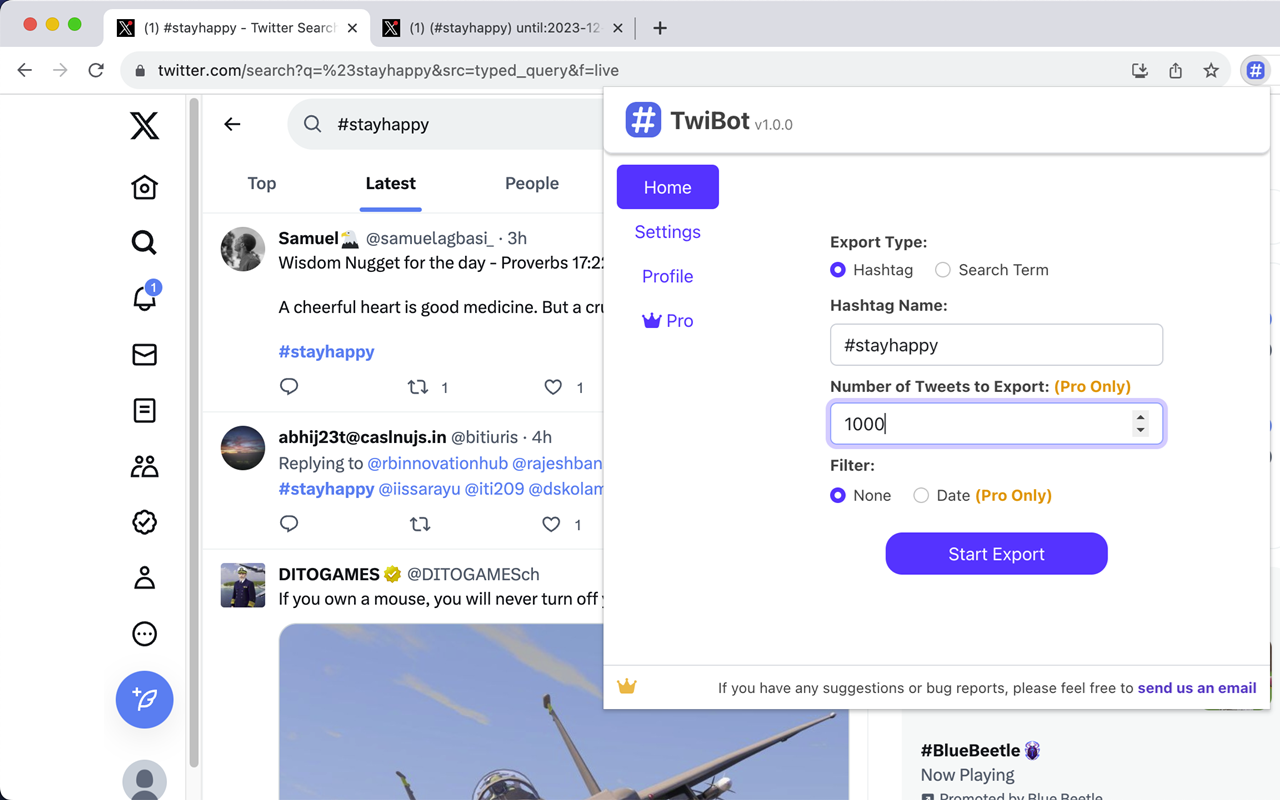
Task: Select the Explore search icon in sidebar
Action: [144, 242]
